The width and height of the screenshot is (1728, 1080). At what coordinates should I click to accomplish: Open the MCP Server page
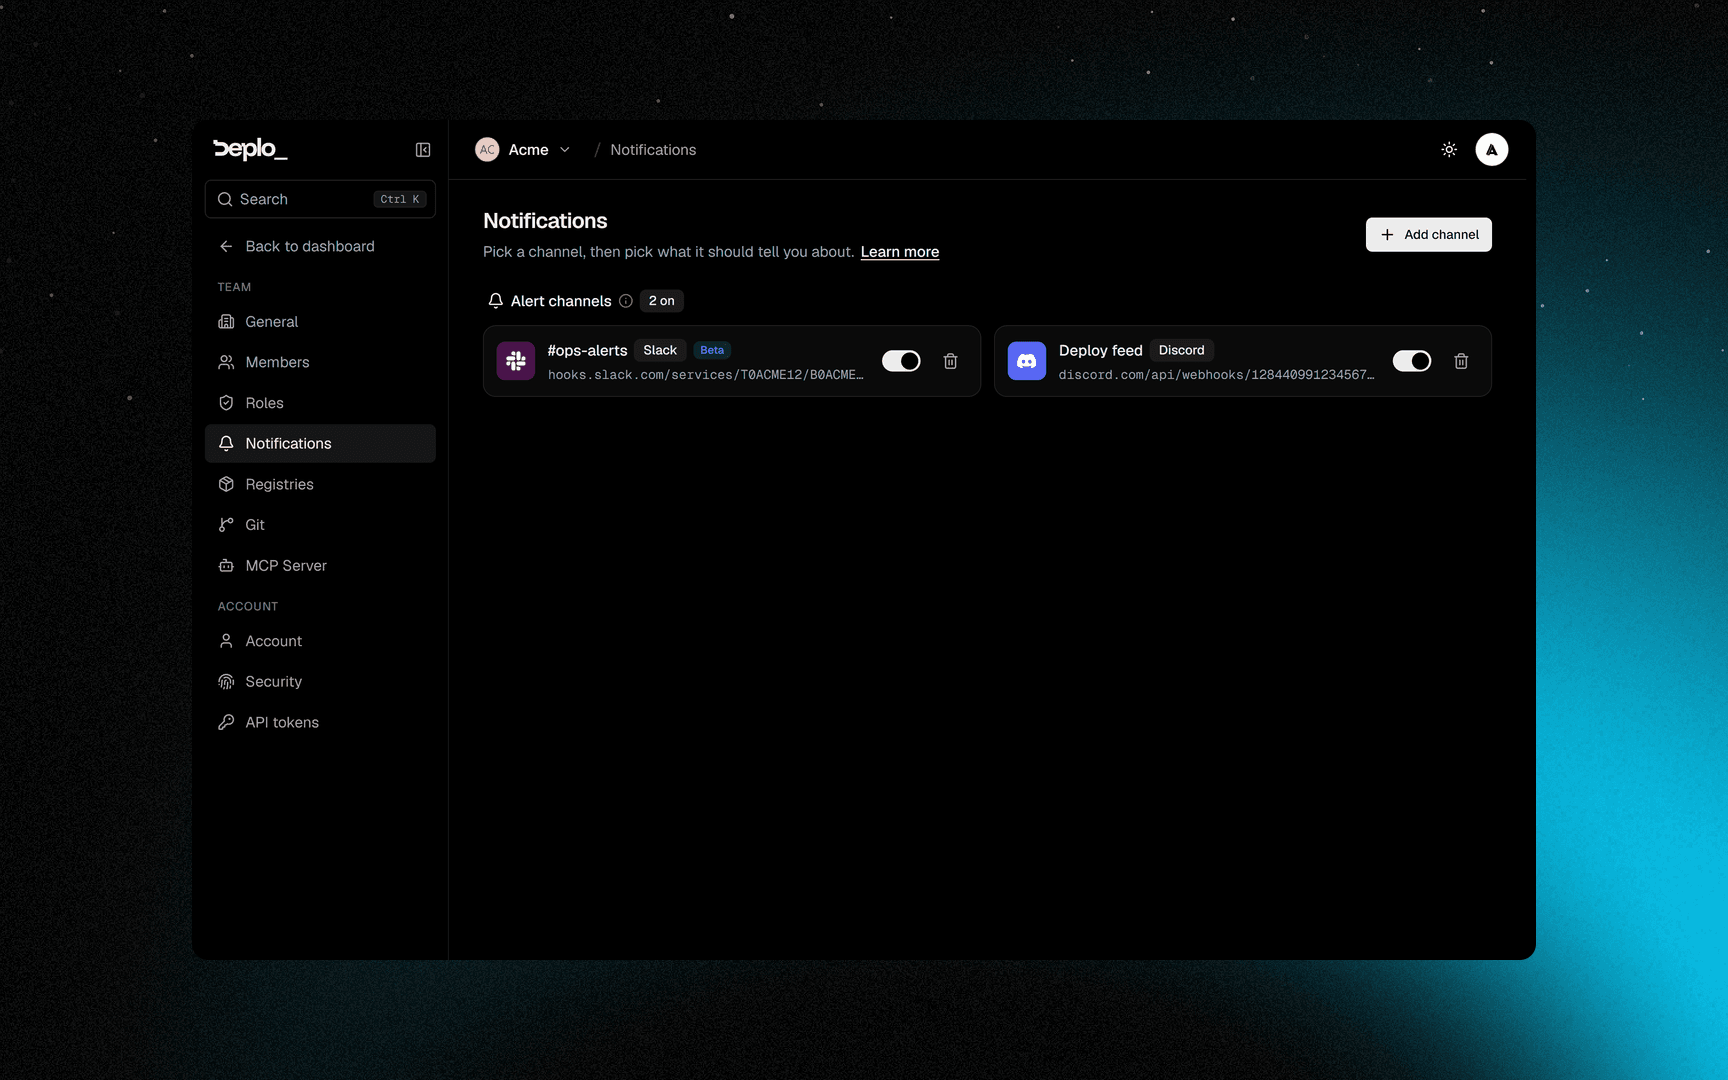click(x=320, y=565)
